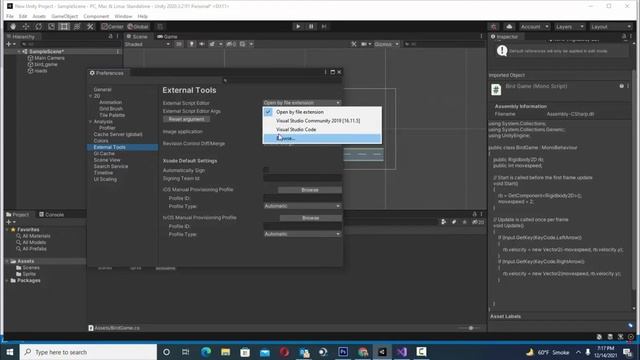The height and width of the screenshot is (360, 640).
Task: Select Scene View in Preferences sidebar
Action: tap(107, 160)
